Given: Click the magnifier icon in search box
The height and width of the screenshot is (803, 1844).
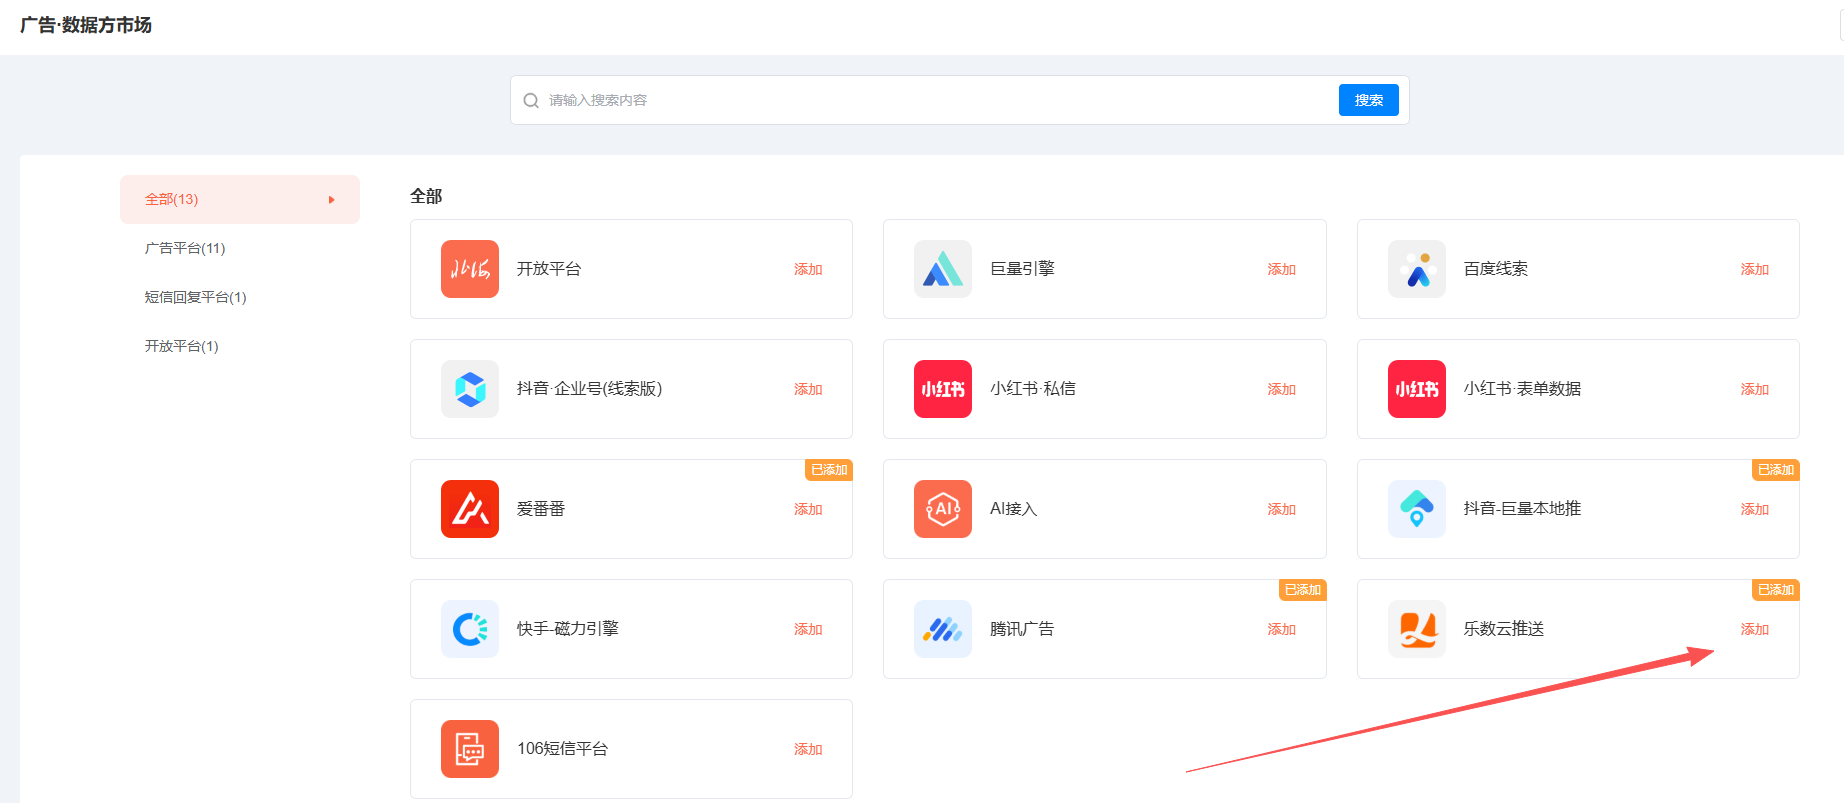Looking at the screenshot, I should click(x=531, y=101).
